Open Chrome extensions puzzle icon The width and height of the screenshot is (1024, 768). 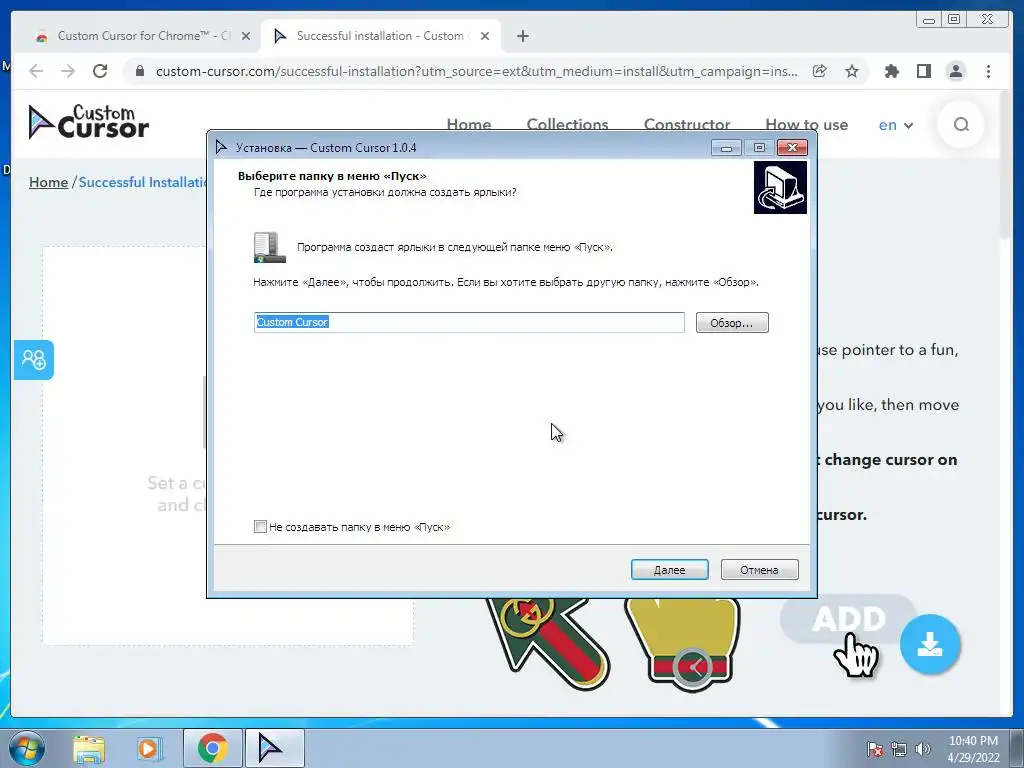[891, 71]
